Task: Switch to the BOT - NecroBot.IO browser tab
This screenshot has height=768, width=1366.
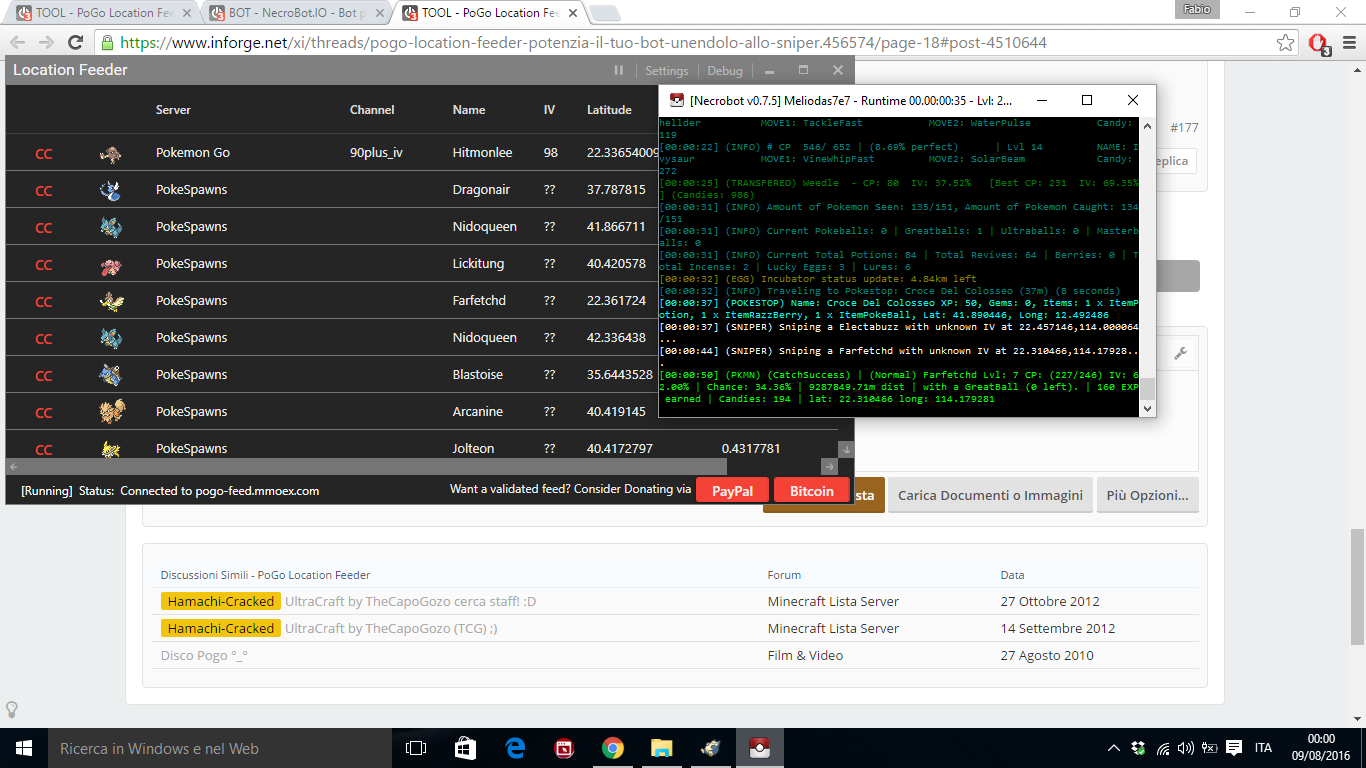Action: coord(297,13)
